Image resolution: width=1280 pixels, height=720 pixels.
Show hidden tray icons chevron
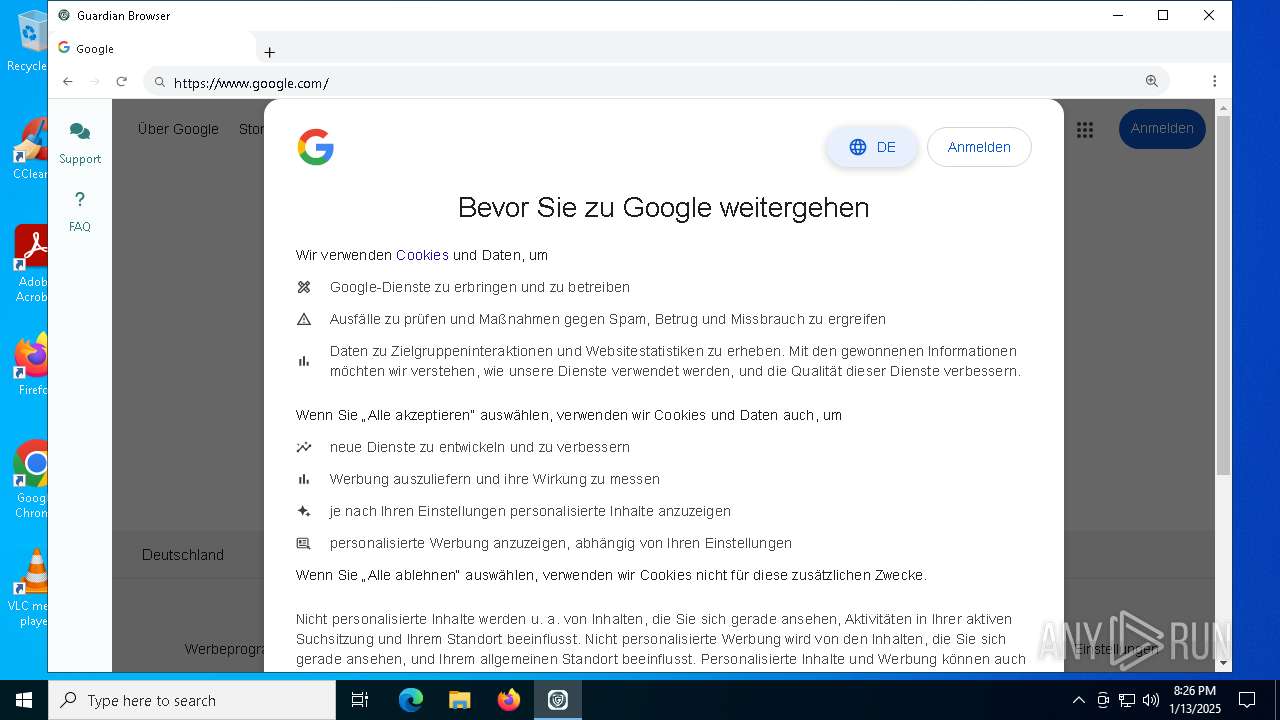pos(1078,700)
